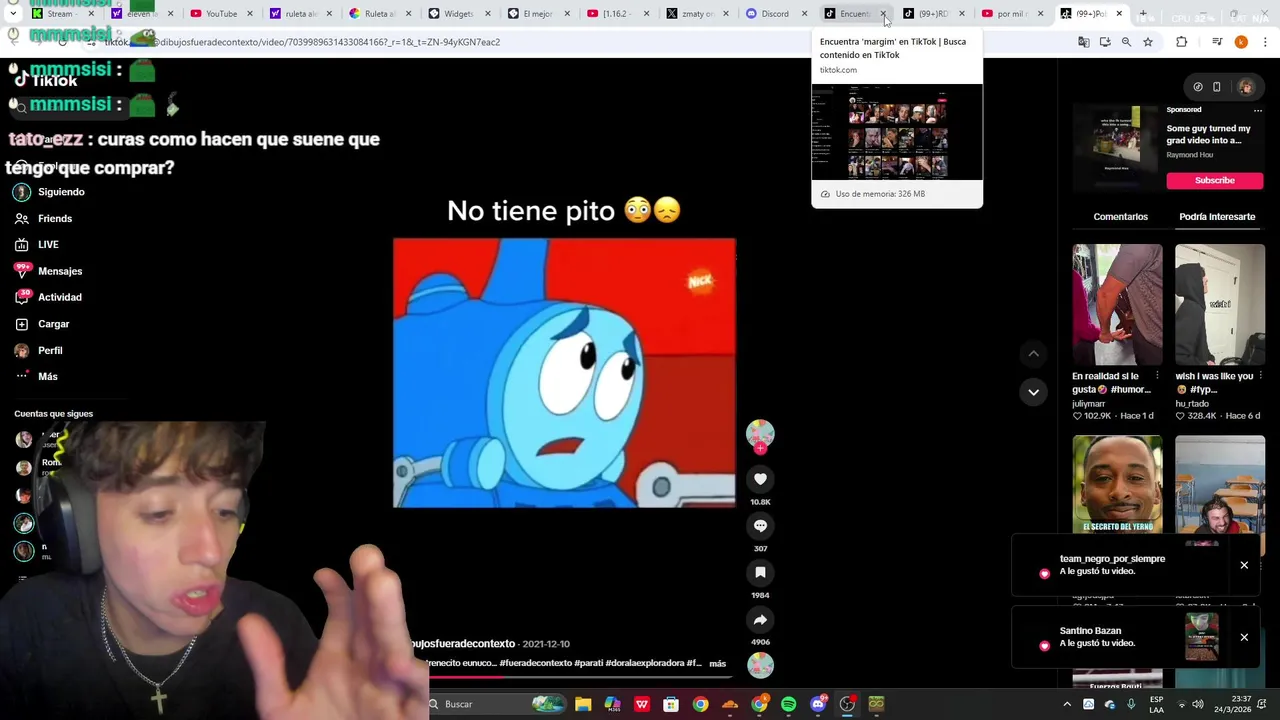Viewport: 1280px width, 720px height.
Task: Bookmark this page with star icon
Action: tap(1148, 42)
